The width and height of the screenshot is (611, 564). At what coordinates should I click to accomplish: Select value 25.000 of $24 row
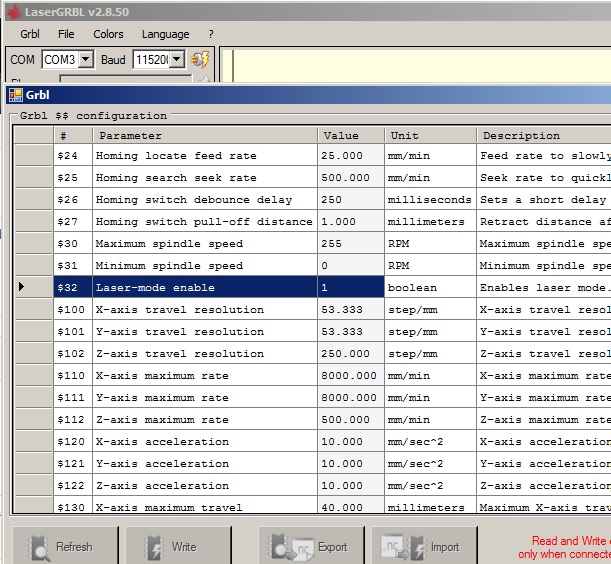click(x=351, y=156)
